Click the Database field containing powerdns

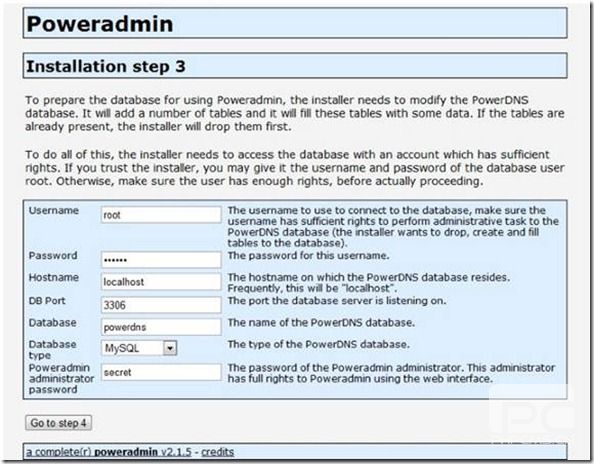coord(161,327)
